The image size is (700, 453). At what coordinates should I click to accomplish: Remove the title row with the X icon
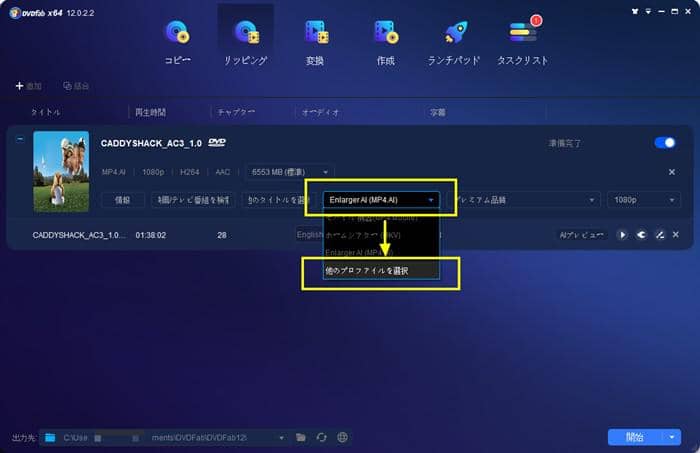click(x=675, y=235)
